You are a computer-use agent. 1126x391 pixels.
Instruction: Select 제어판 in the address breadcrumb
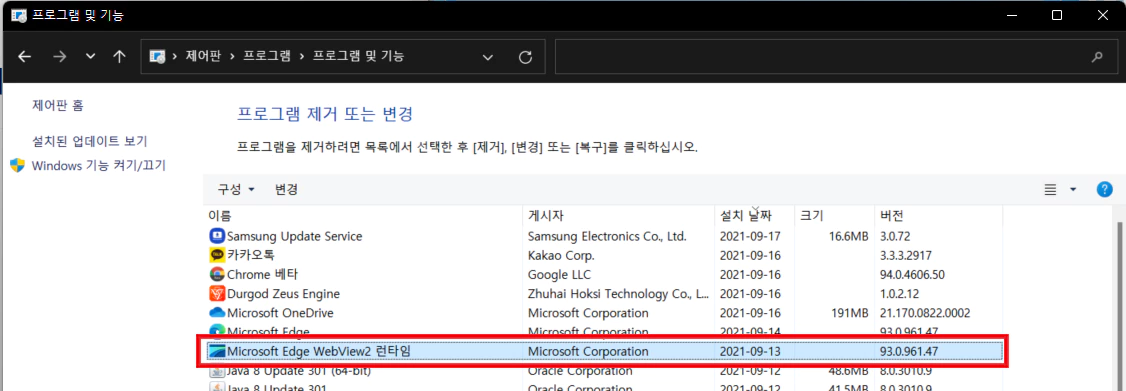(x=203, y=57)
